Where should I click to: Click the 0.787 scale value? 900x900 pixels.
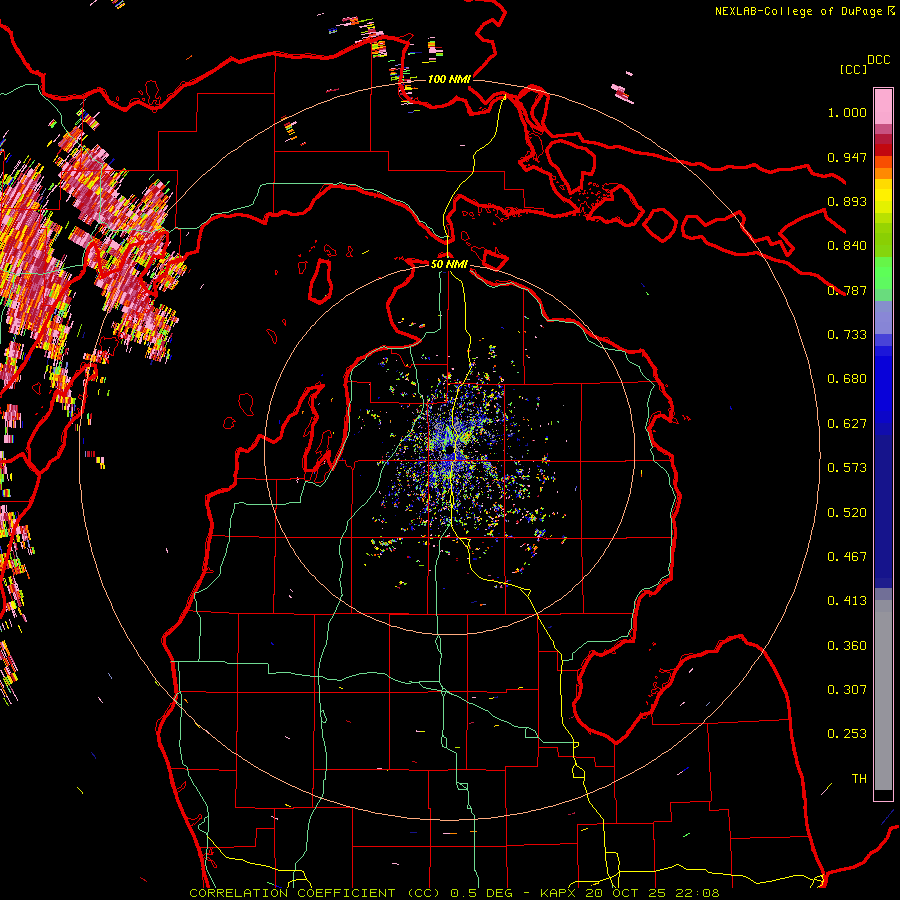pos(847,290)
